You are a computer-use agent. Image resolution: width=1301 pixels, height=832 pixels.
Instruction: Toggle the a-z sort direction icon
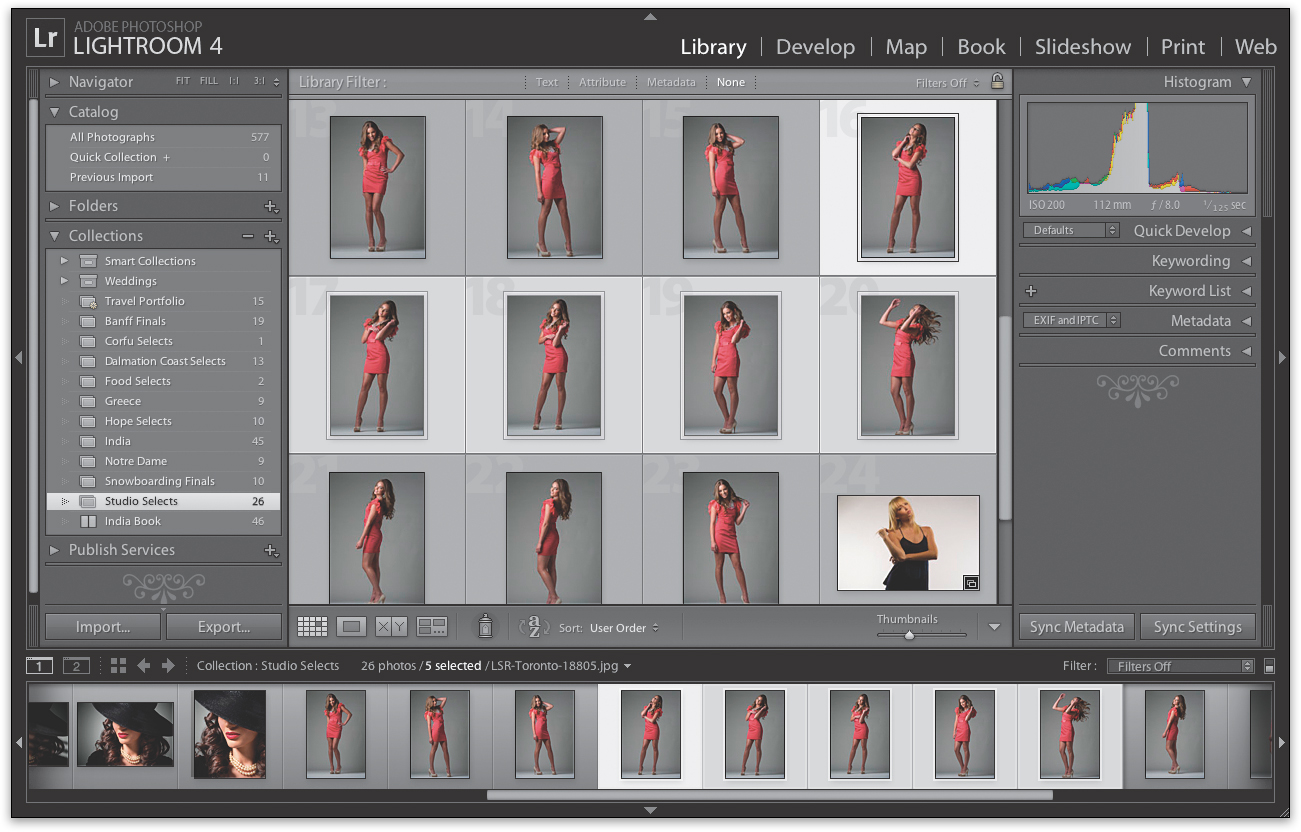pyautogui.click(x=534, y=627)
